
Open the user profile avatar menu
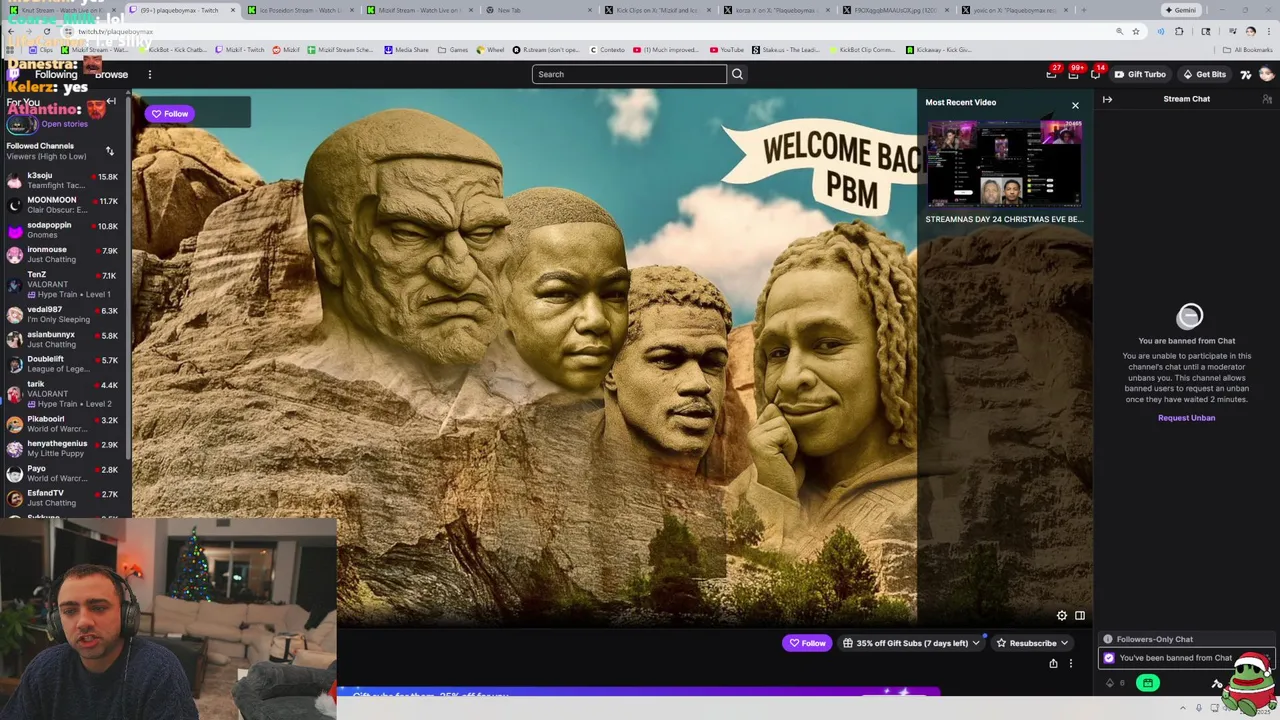1266,74
